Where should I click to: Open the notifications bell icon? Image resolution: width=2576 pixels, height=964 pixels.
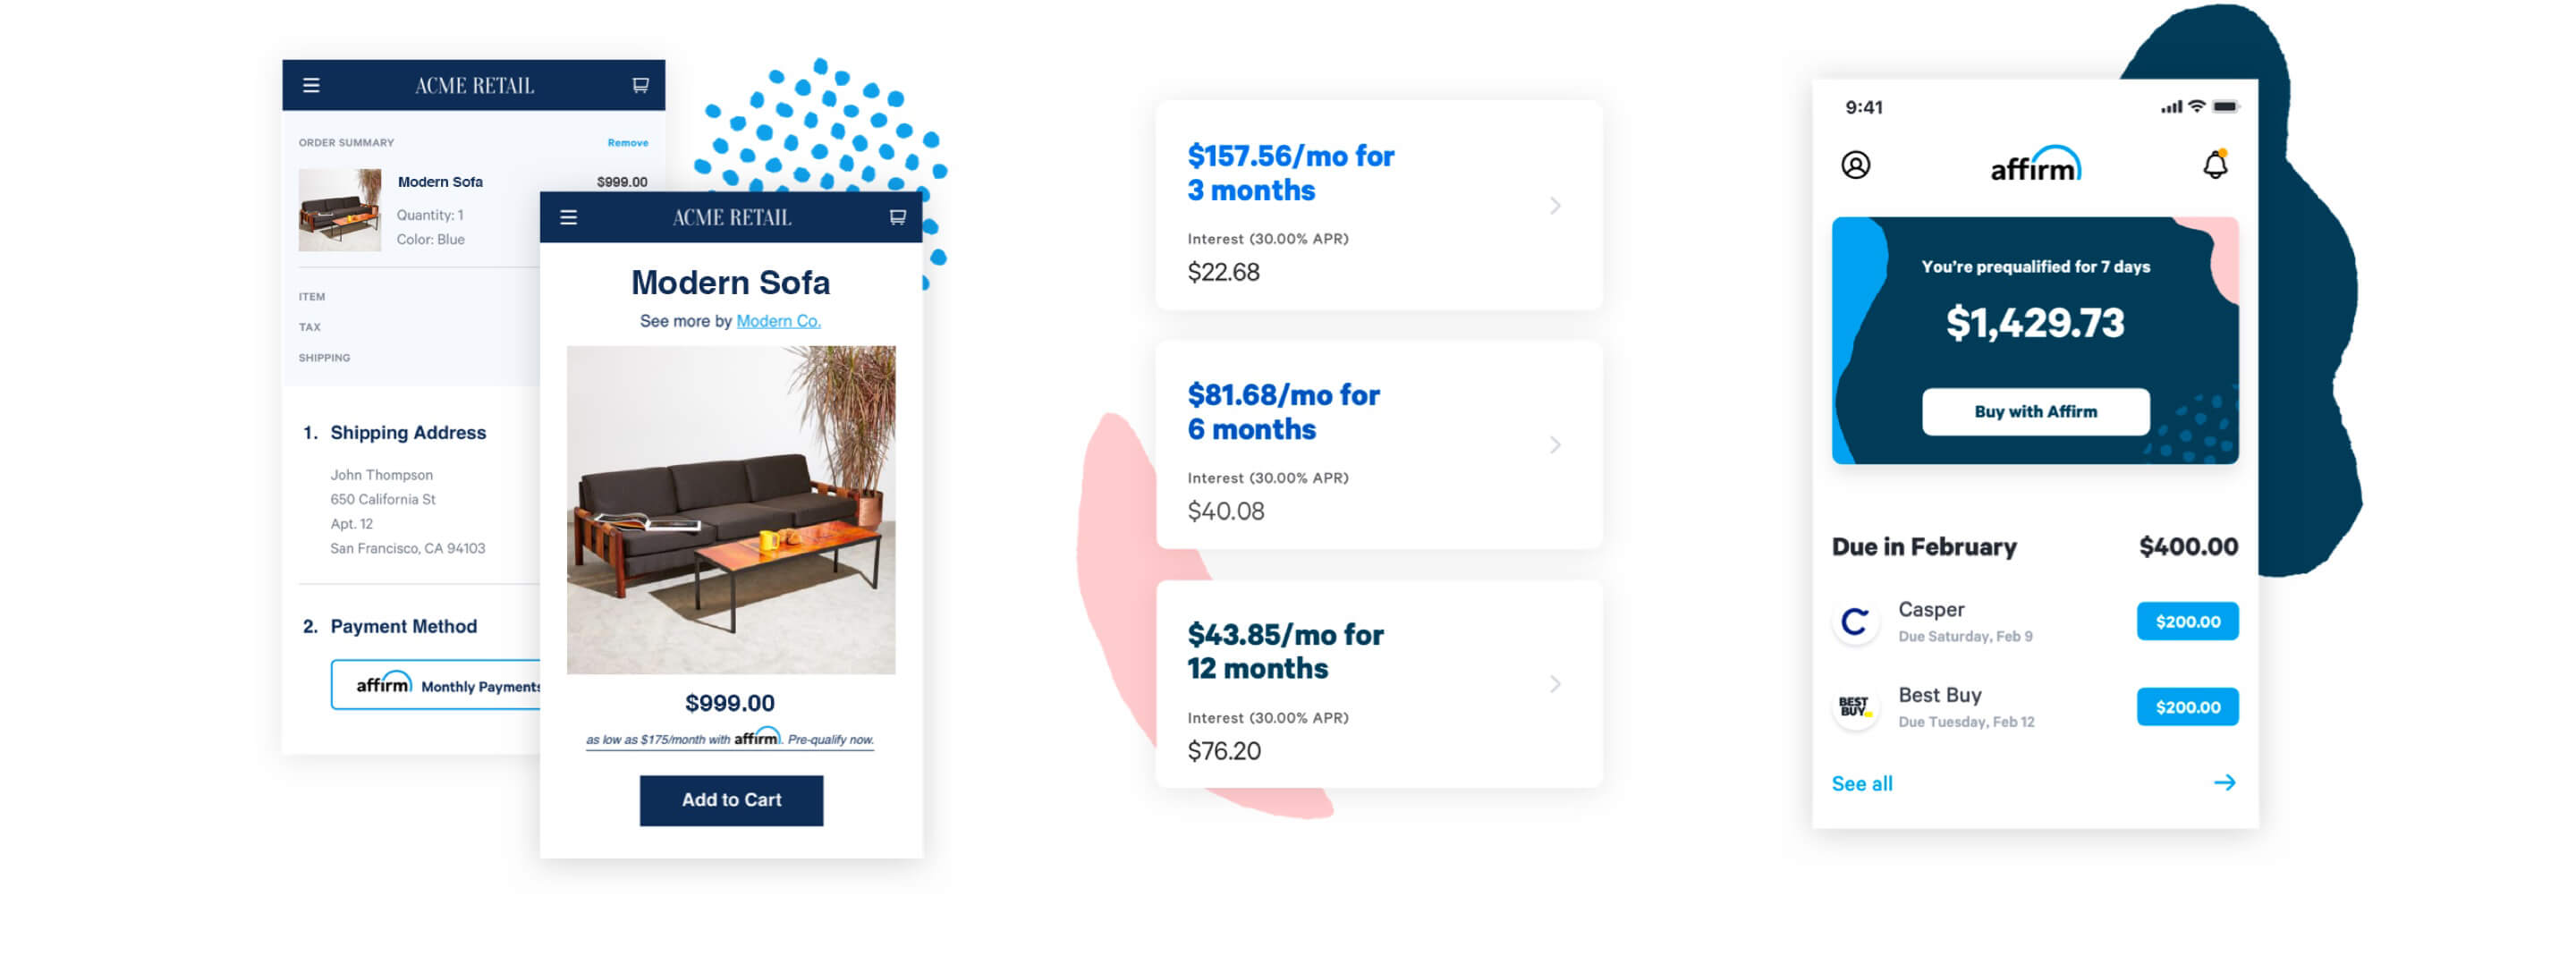[2215, 165]
